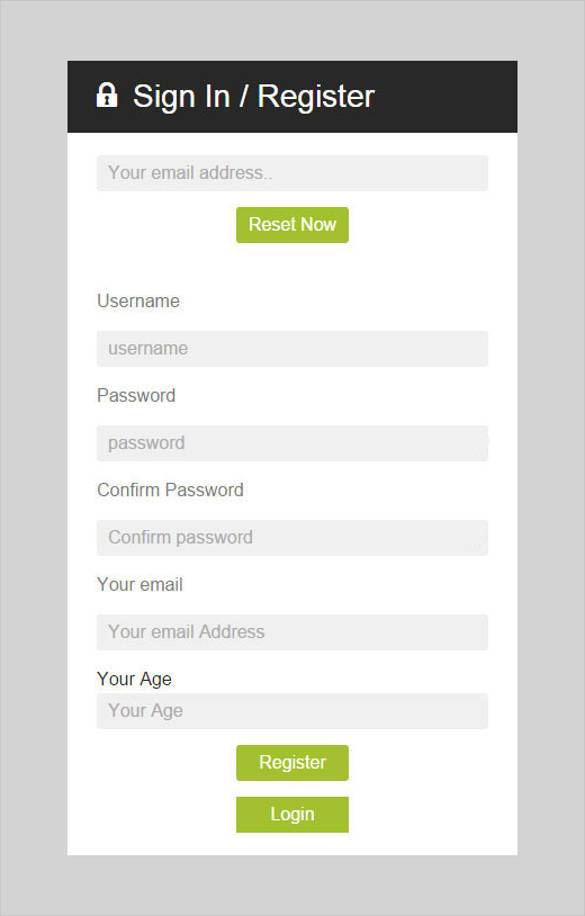The image size is (585, 916).
Task: Click the Username field label
Action: point(138,301)
